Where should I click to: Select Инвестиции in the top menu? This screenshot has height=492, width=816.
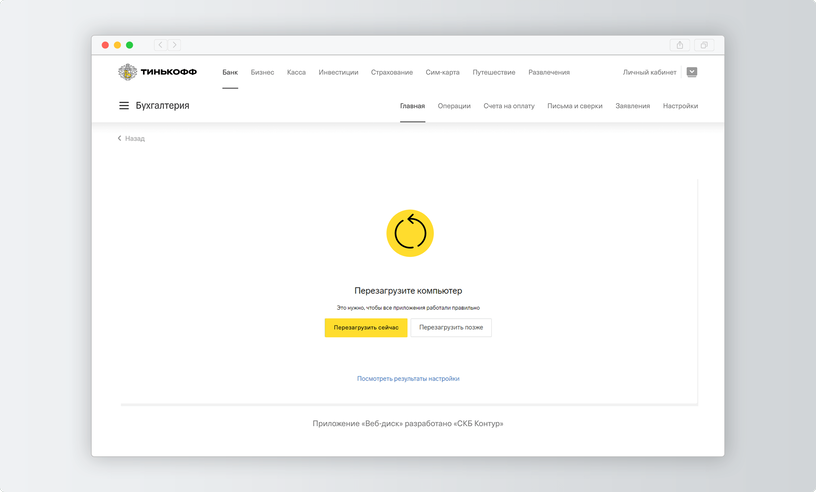point(338,72)
